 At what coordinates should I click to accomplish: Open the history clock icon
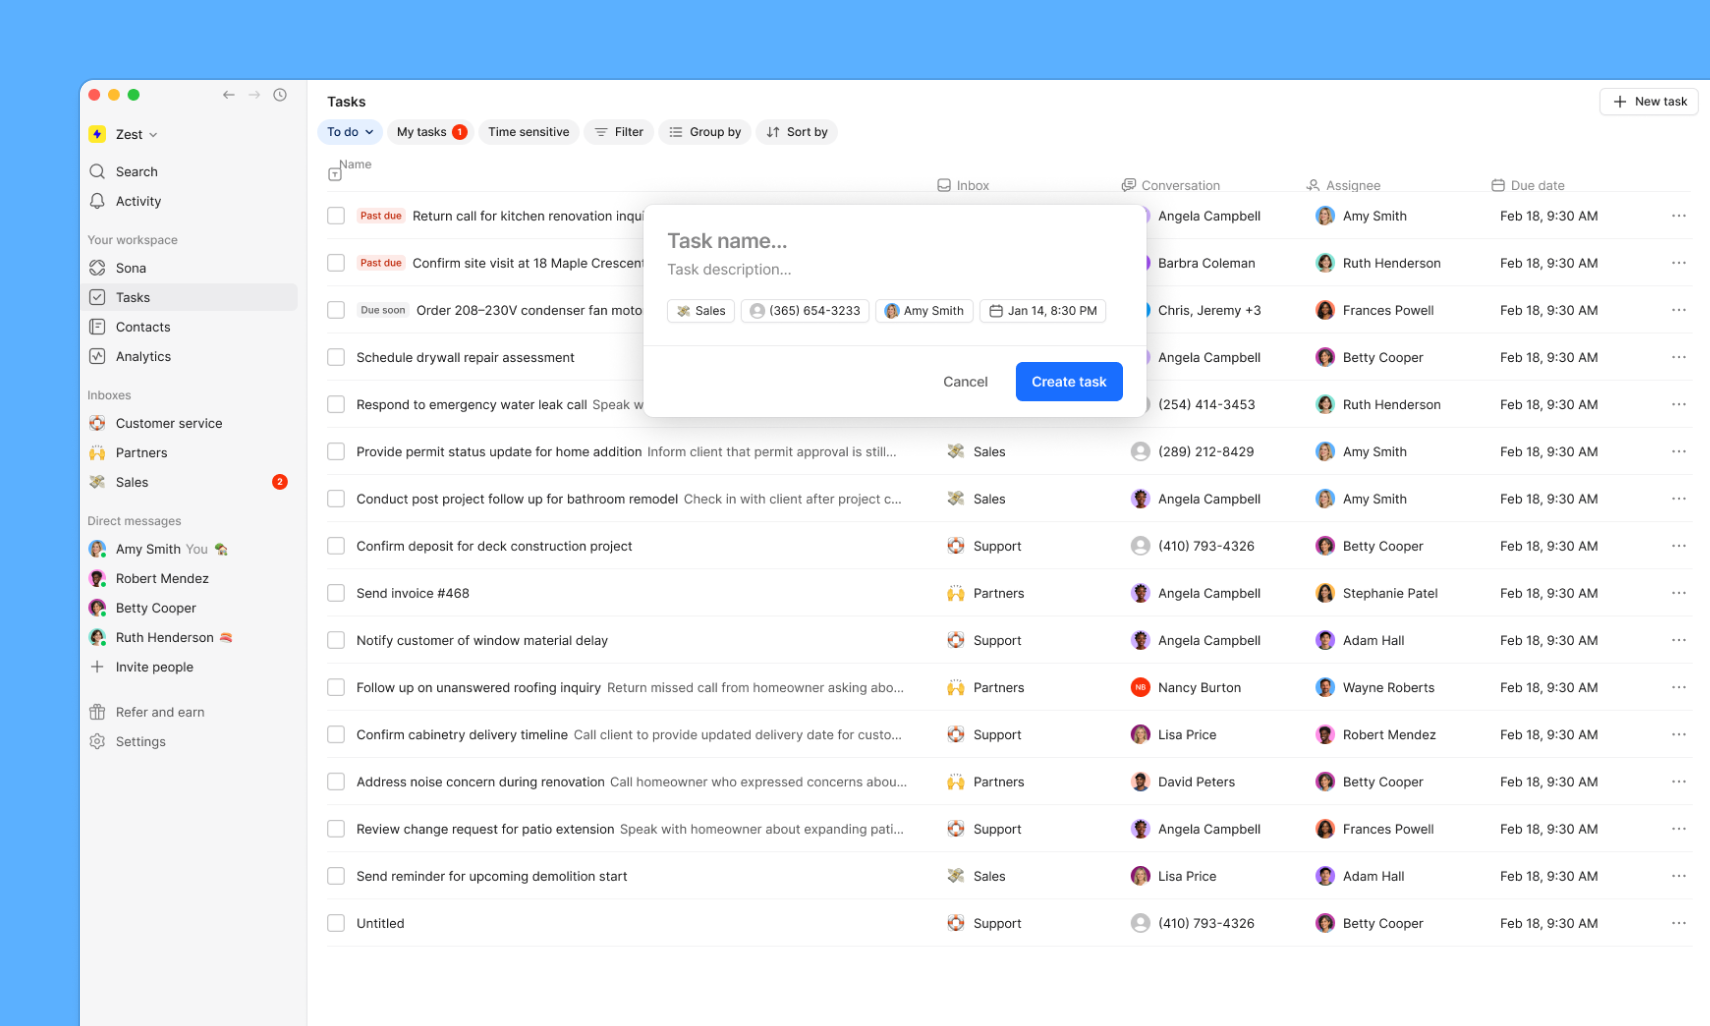pyautogui.click(x=280, y=95)
